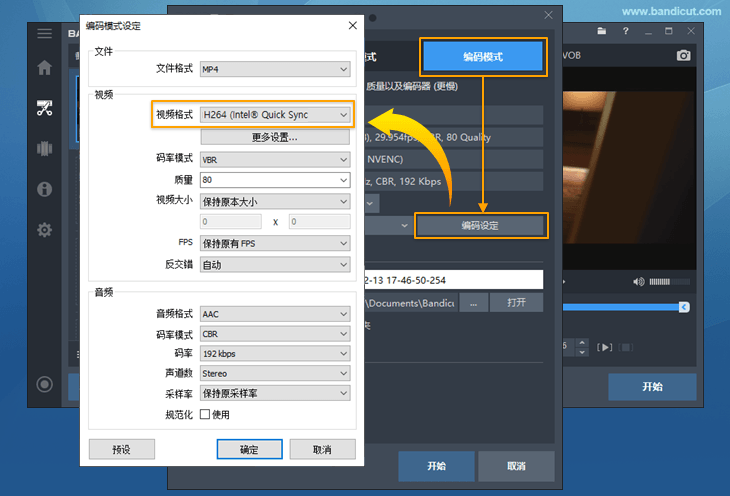The height and width of the screenshot is (496, 730).
Task: Click the Bandicam record circle icon
Action: tap(45, 384)
